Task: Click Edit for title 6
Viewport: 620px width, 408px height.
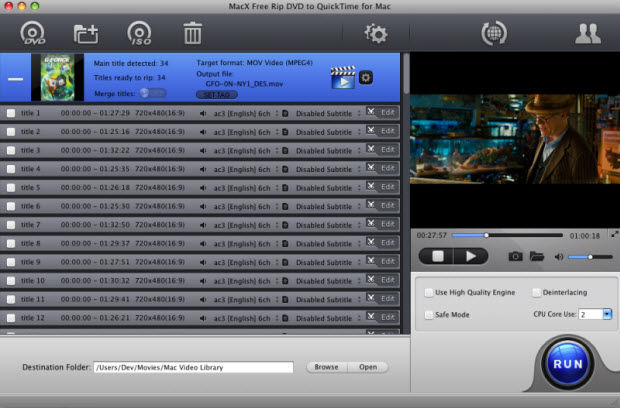Action: pyautogui.click(x=388, y=205)
